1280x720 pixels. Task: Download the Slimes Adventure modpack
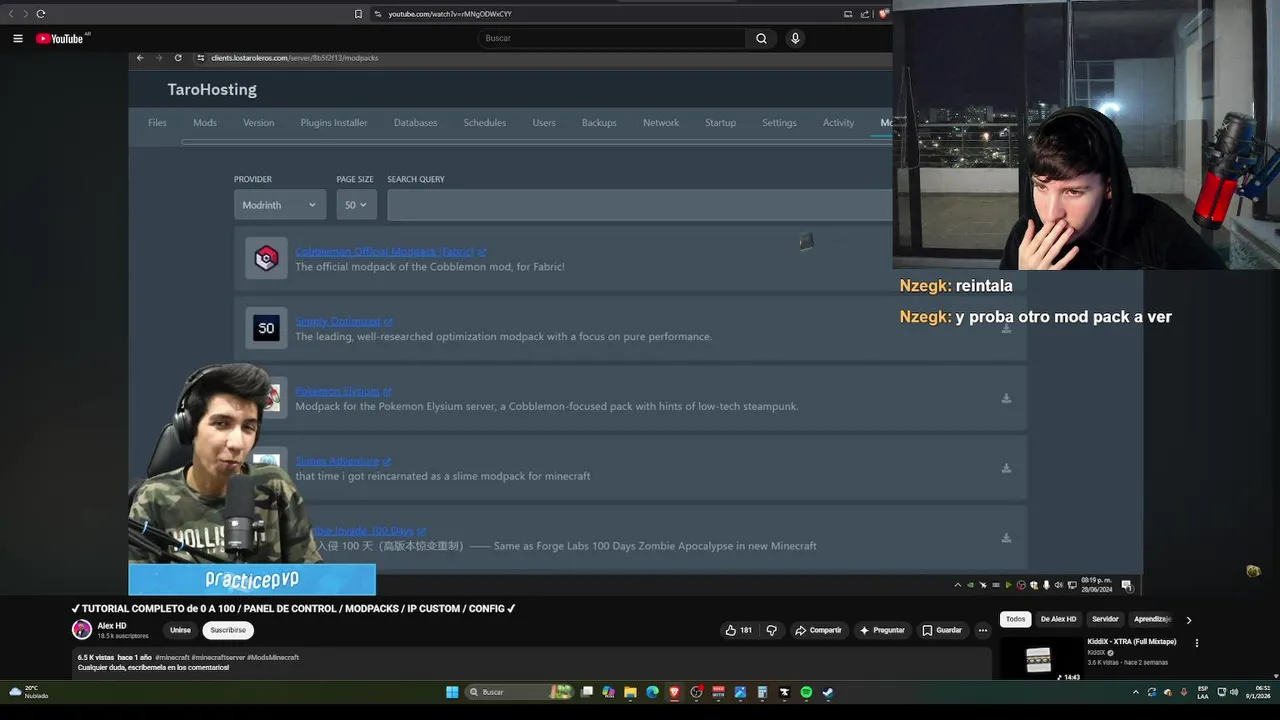tap(1006, 468)
